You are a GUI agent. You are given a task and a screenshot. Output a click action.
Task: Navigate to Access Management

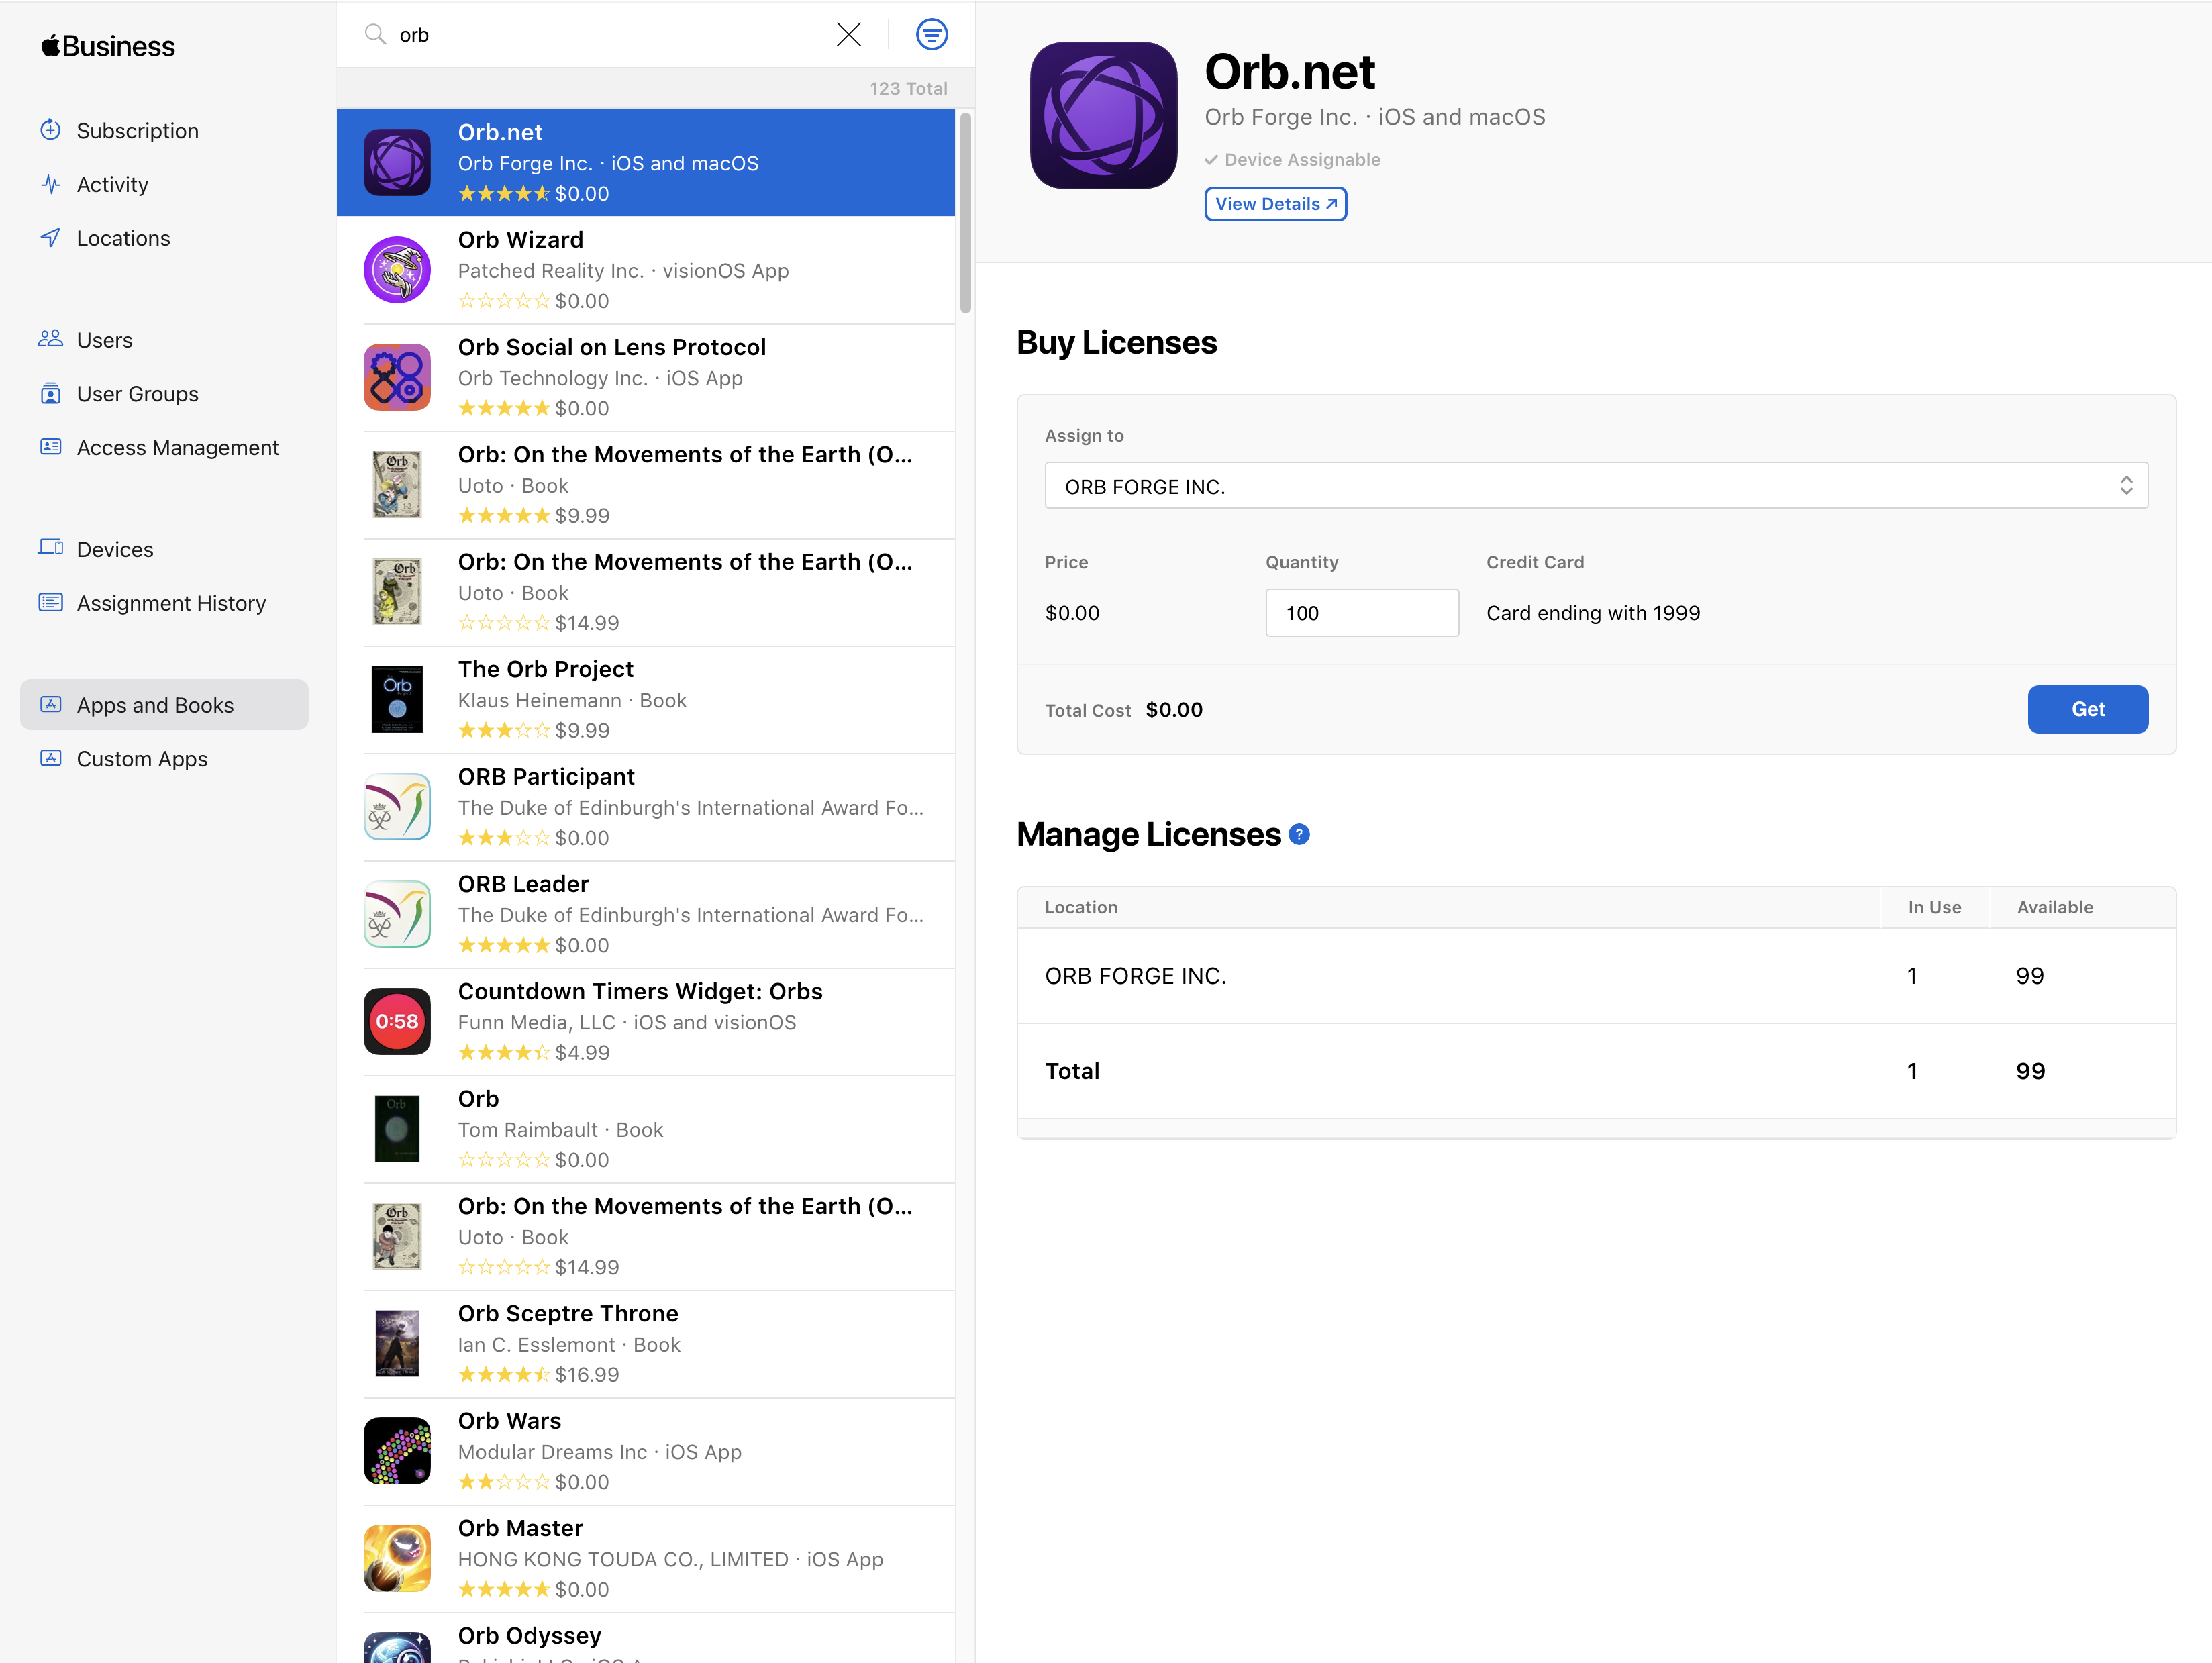(177, 448)
